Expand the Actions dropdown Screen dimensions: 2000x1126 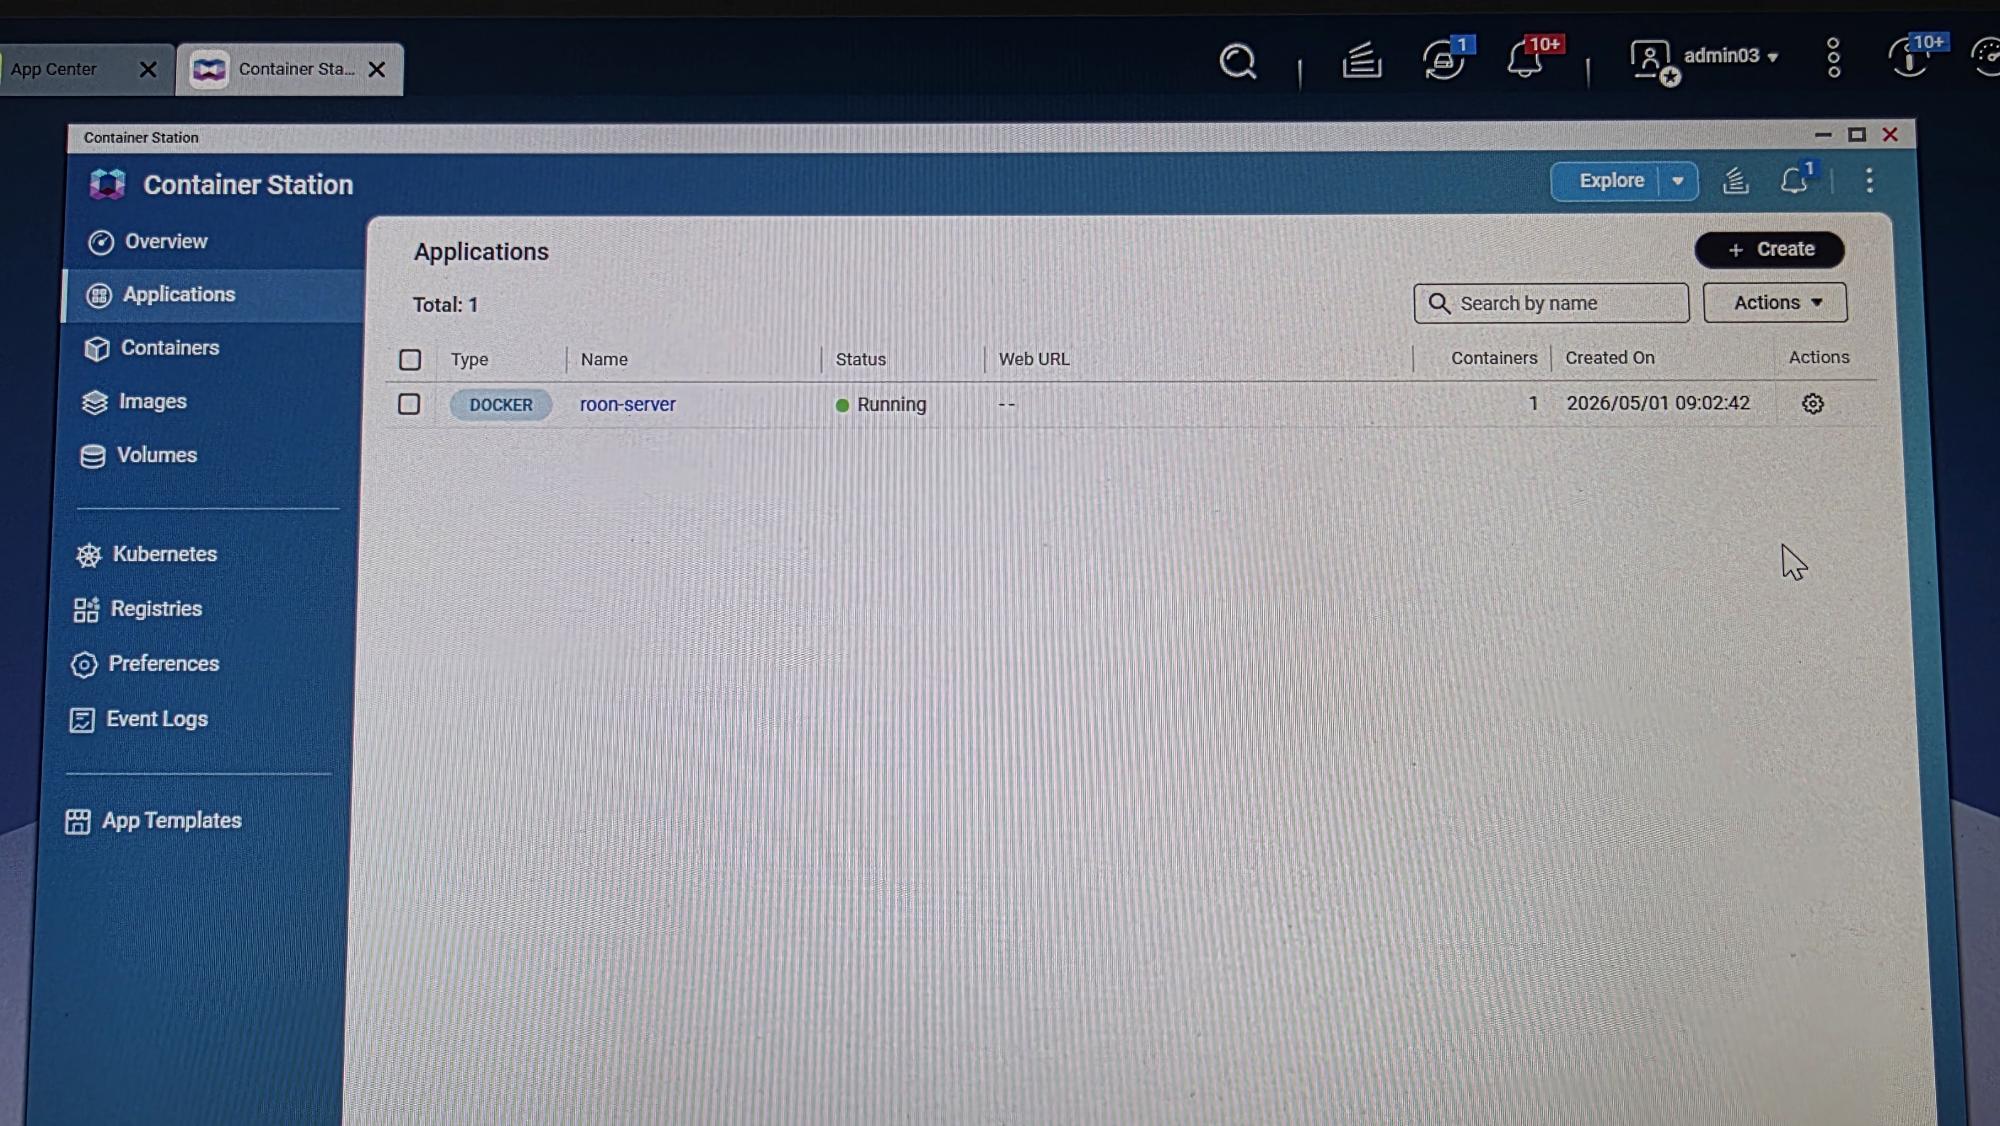point(1775,303)
